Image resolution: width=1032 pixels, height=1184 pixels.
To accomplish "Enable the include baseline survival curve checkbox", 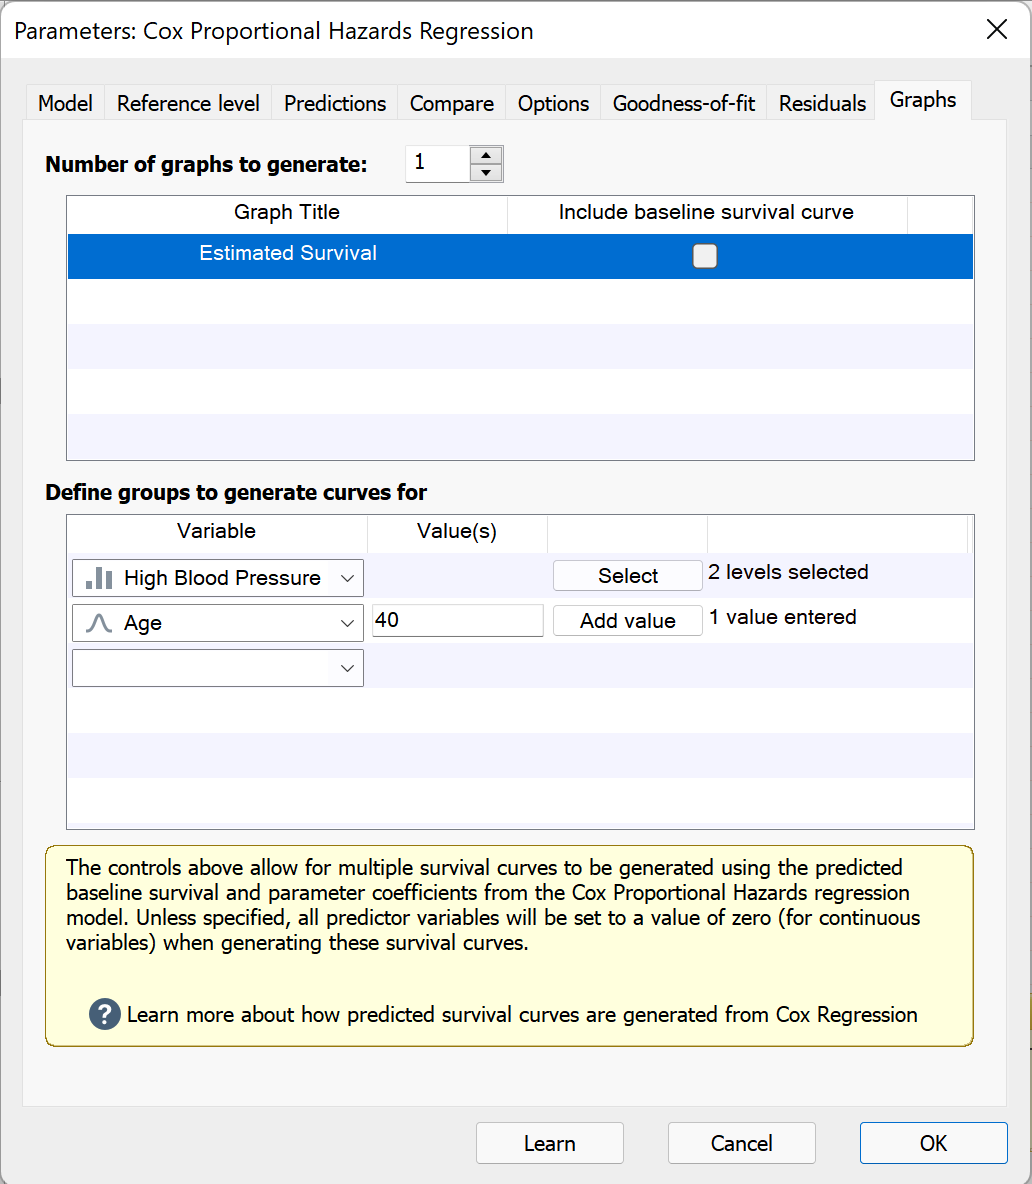I will pyautogui.click(x=705, y=257).
